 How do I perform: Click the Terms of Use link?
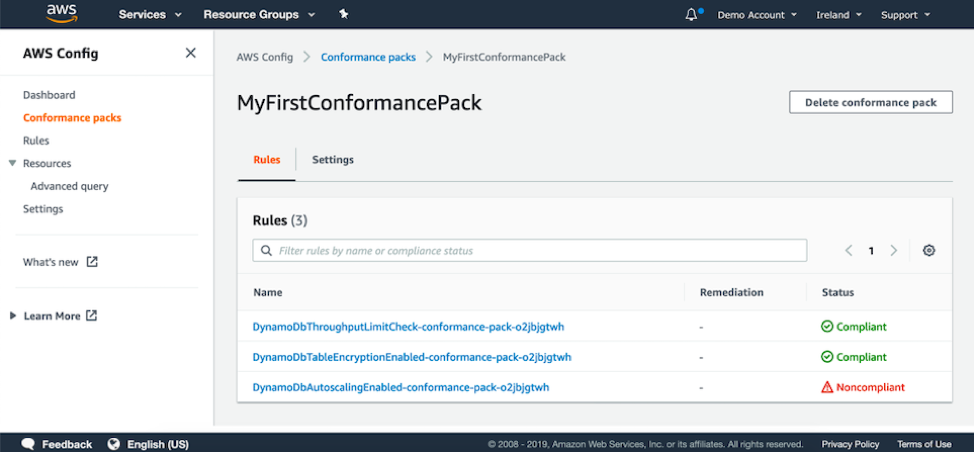pyautogui.click(x=924, y=444)
